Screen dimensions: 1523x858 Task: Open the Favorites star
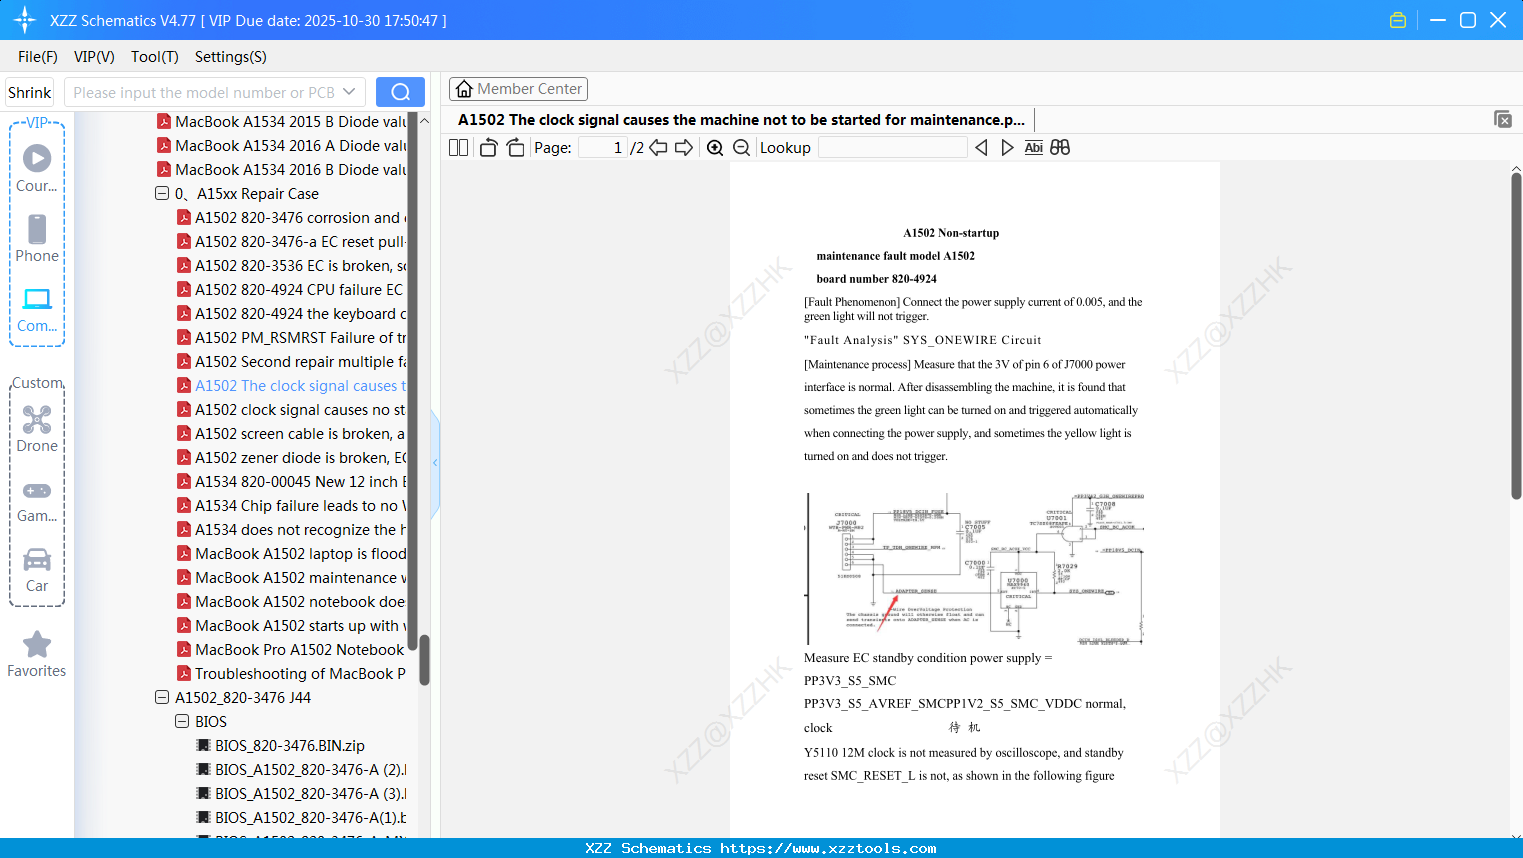[37, 654]
